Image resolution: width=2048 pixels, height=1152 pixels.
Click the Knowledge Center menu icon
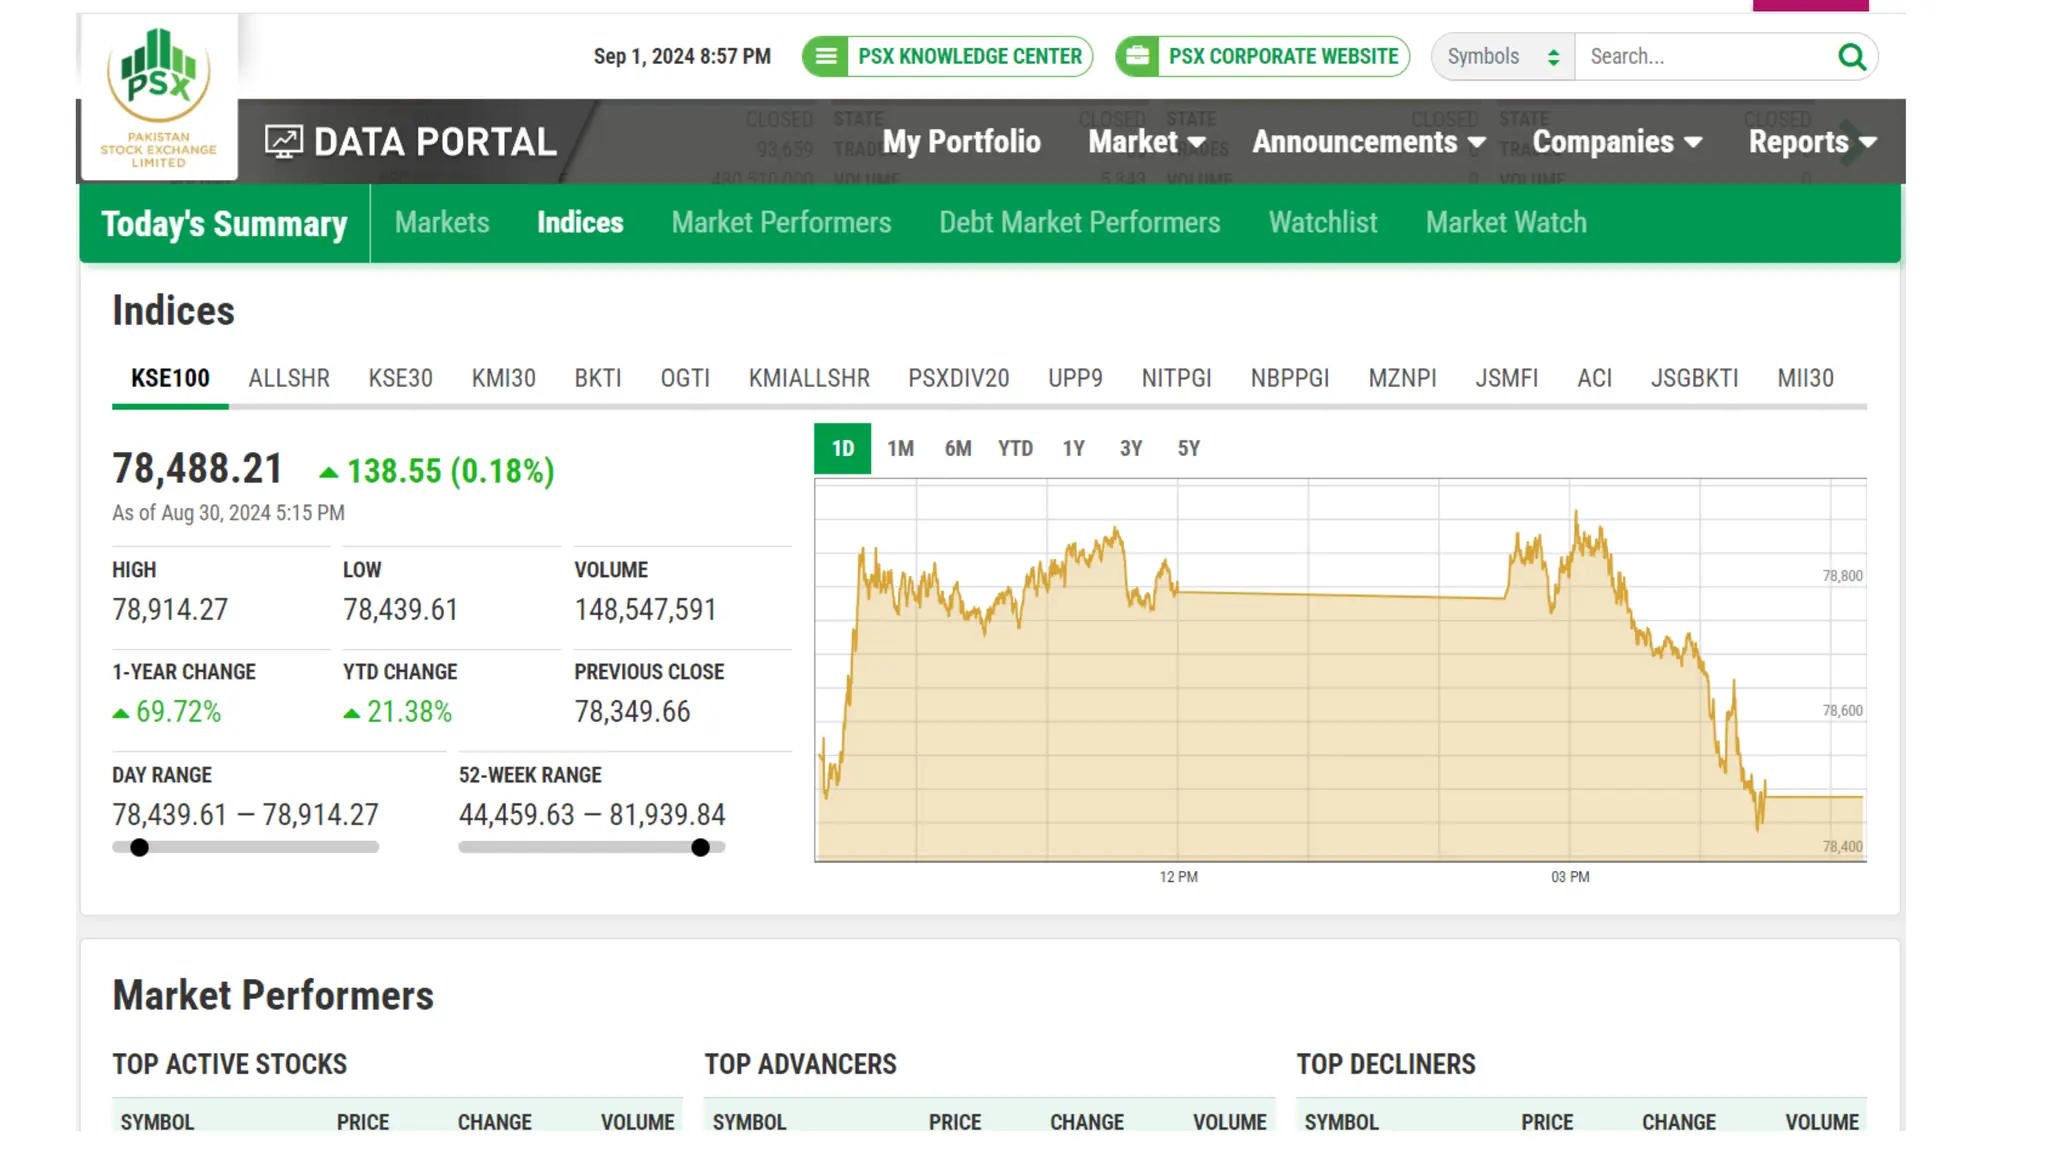coord(826,57)
